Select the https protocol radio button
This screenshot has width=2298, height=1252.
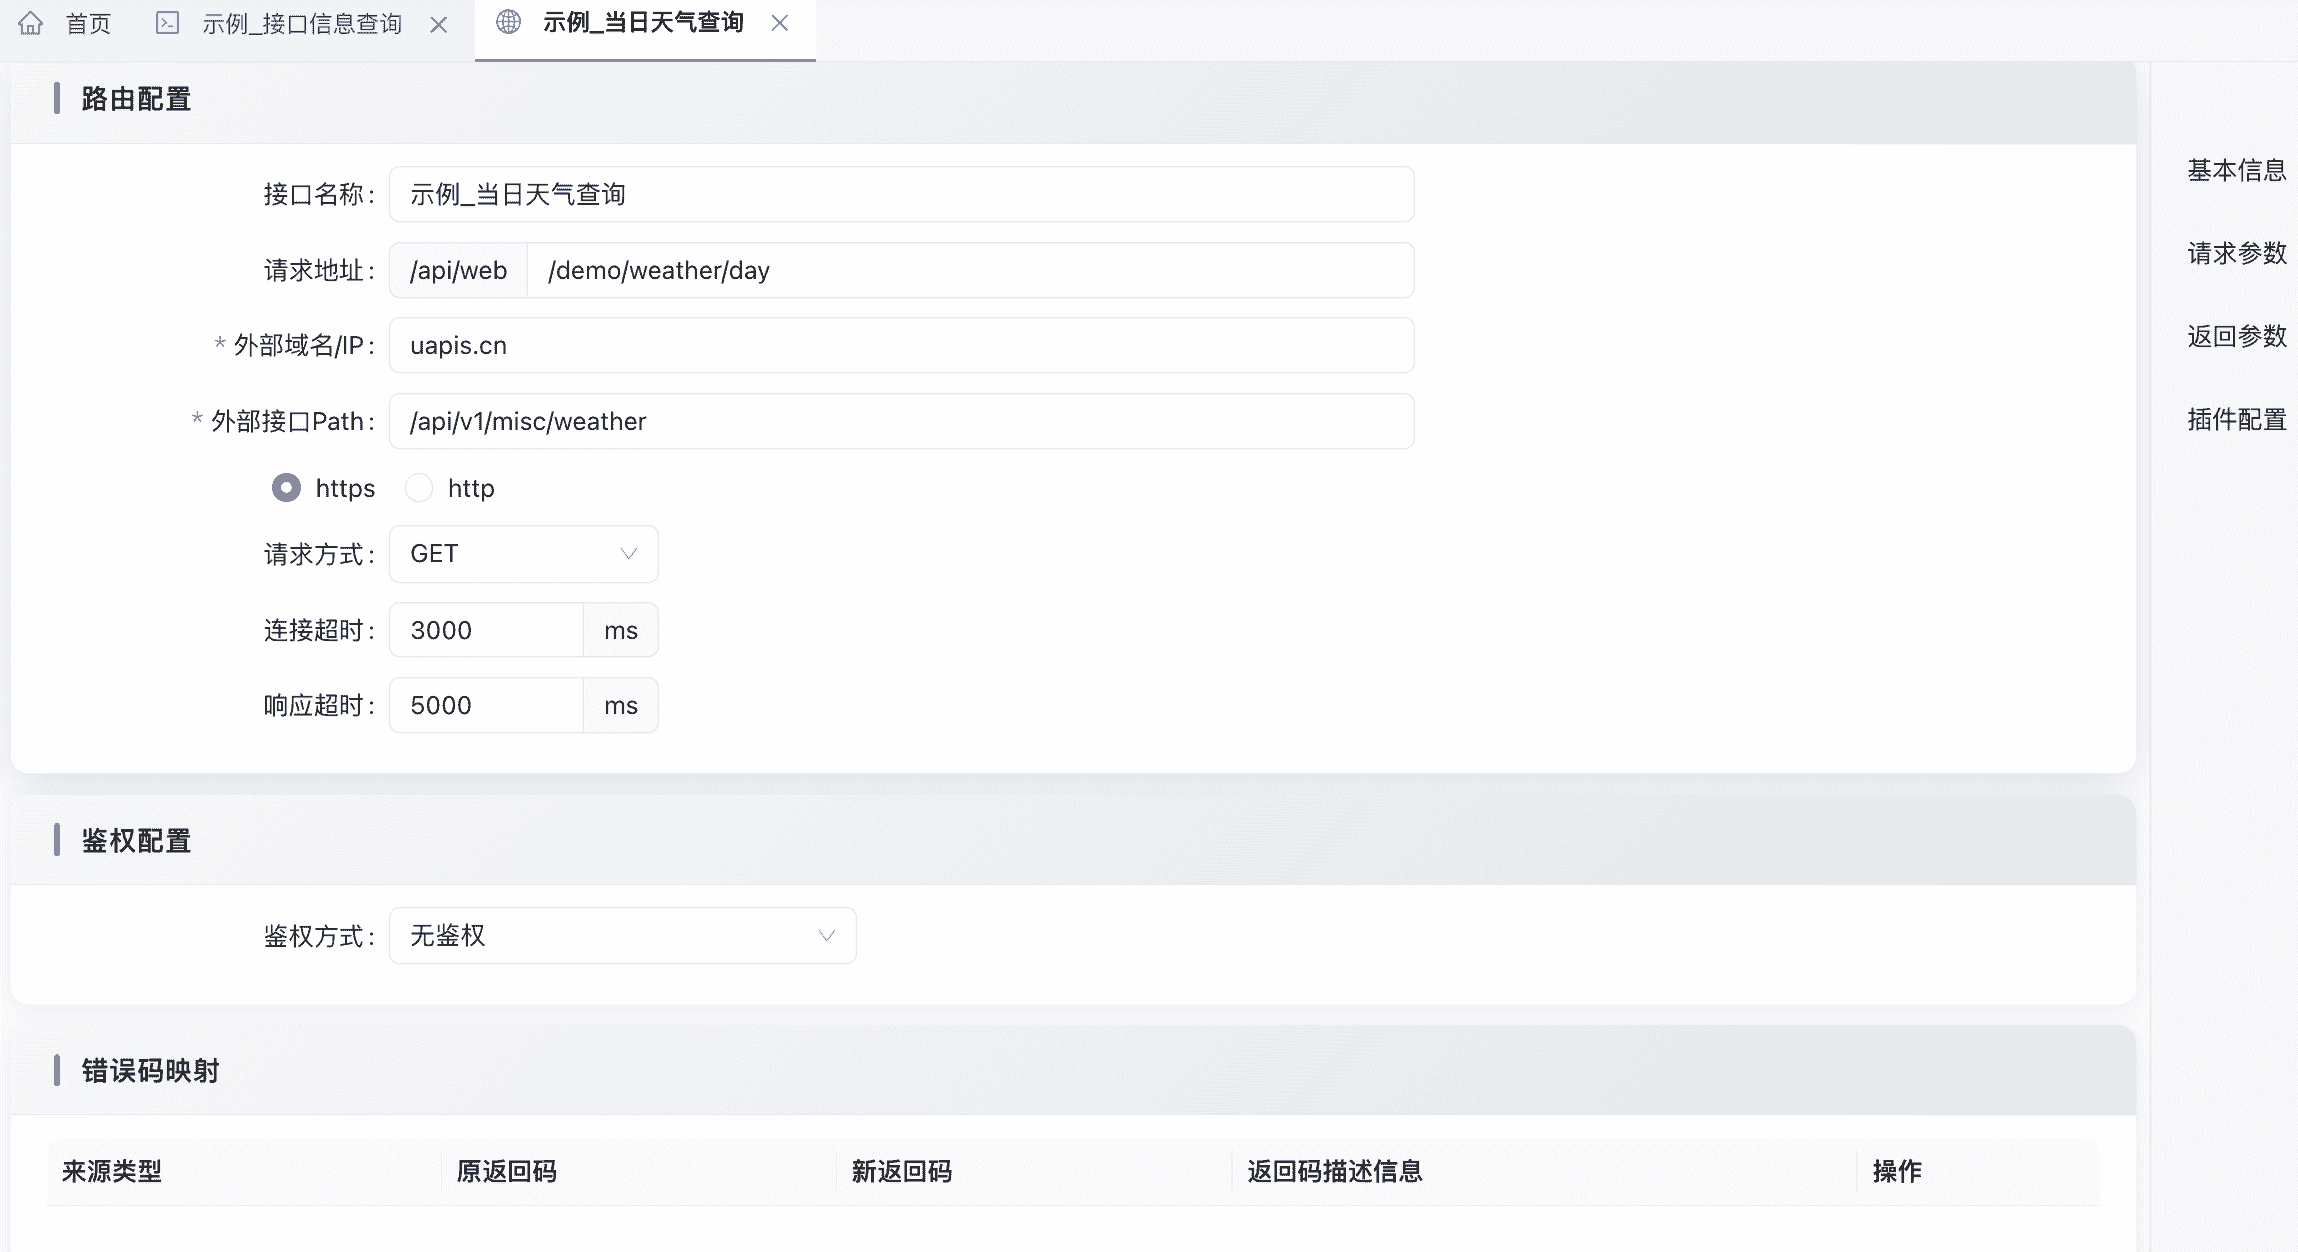pyautogui.click(x=286, y=488)
